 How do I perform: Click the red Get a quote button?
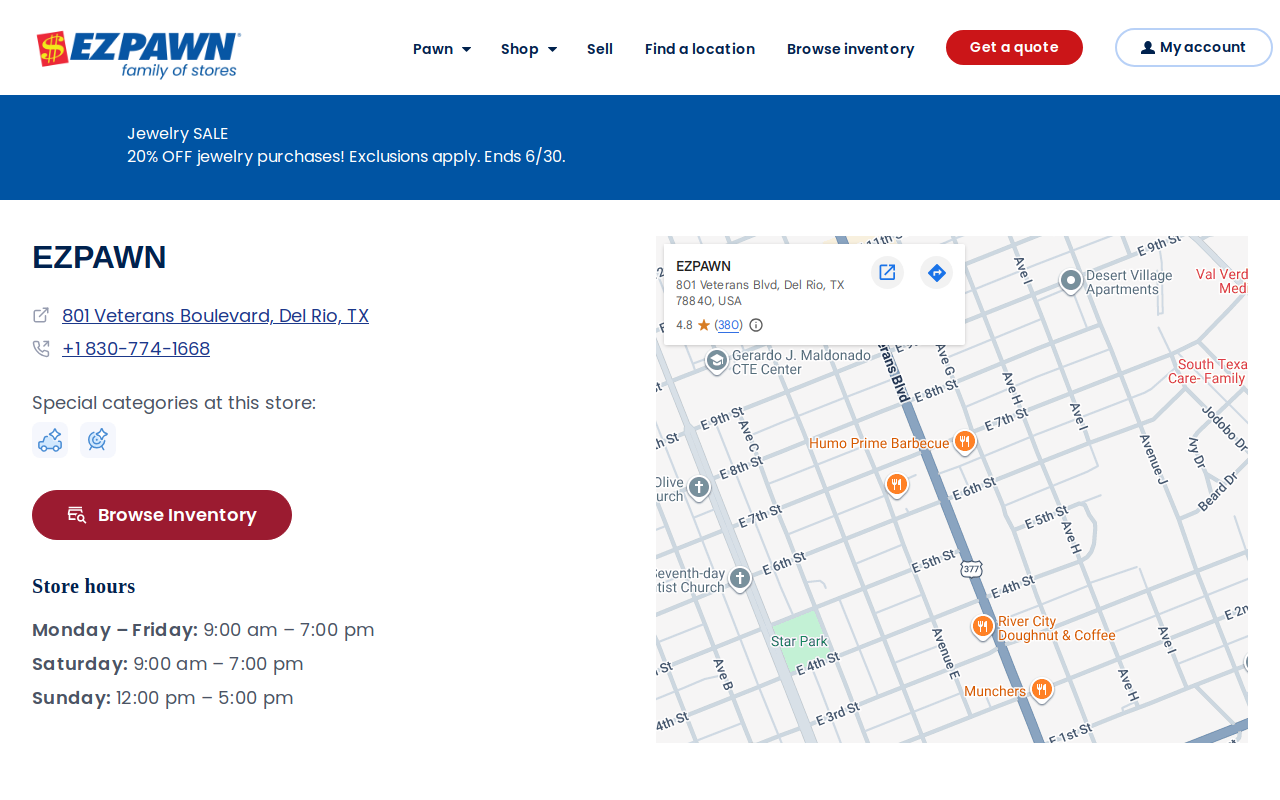1014,47
